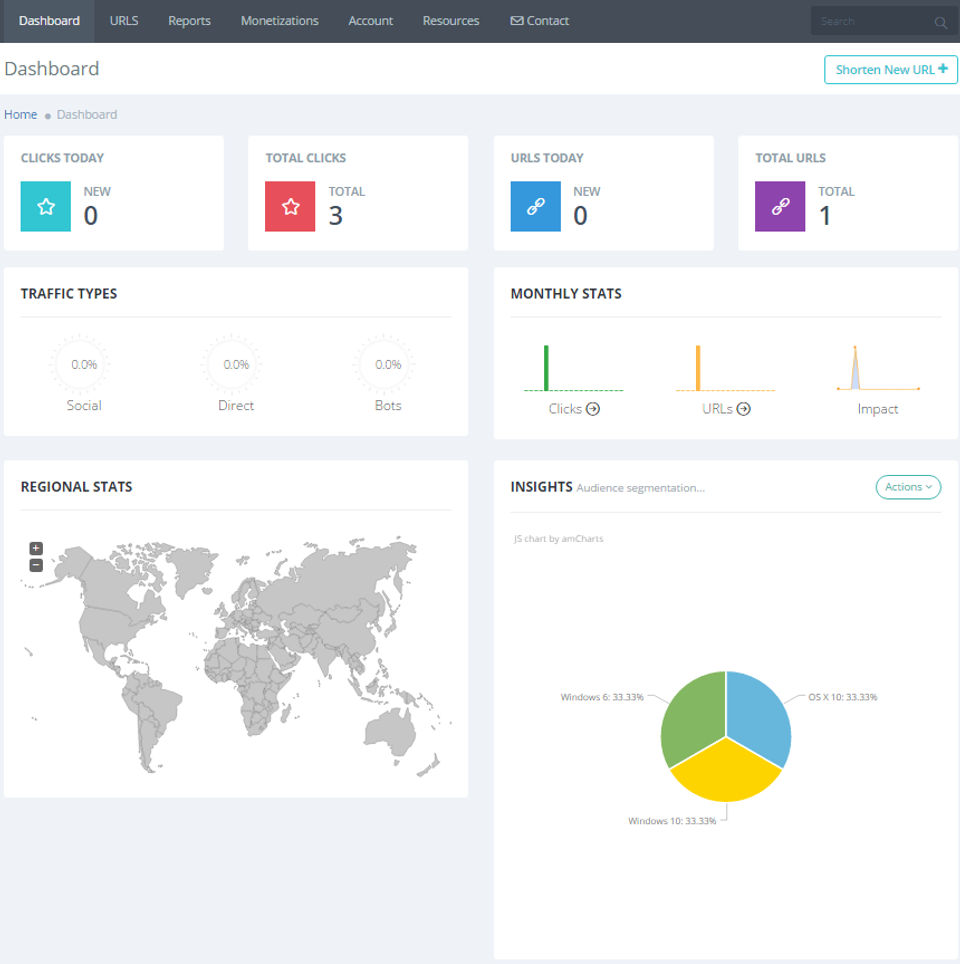960x964 pixels.
Task: Open the Account menu
Action: (x=370, y=21)
